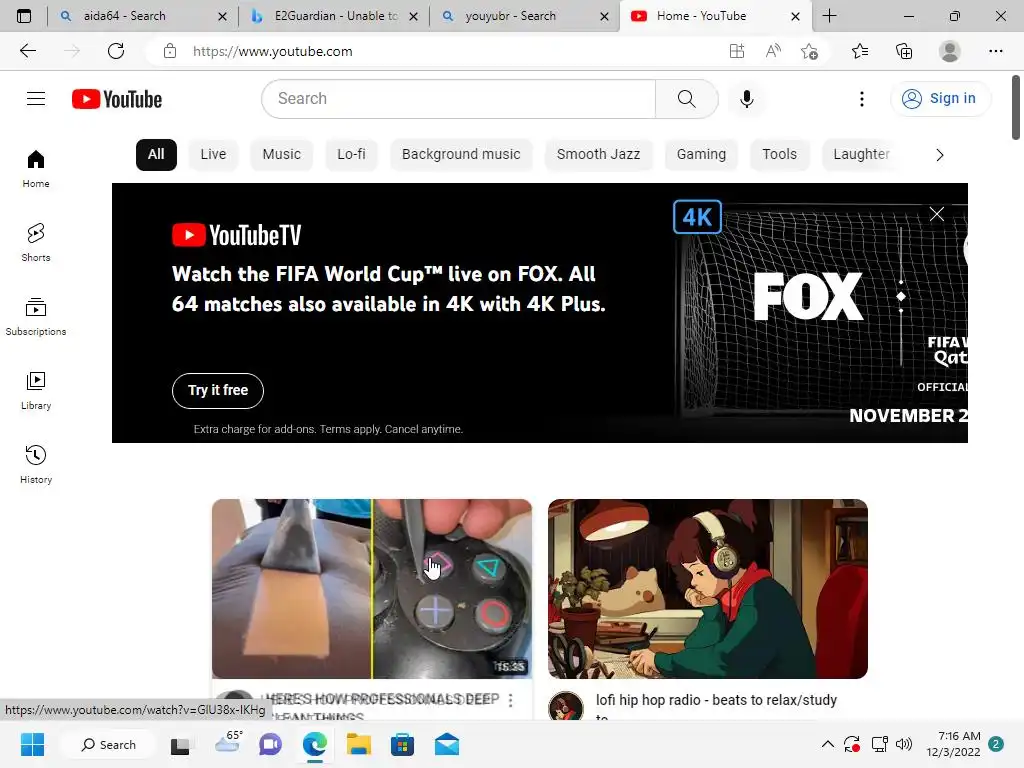This screenshot has width=1024, height=768.
Task: Click the address bar URL
Action: pyautogui.click(x=272, y=51)
